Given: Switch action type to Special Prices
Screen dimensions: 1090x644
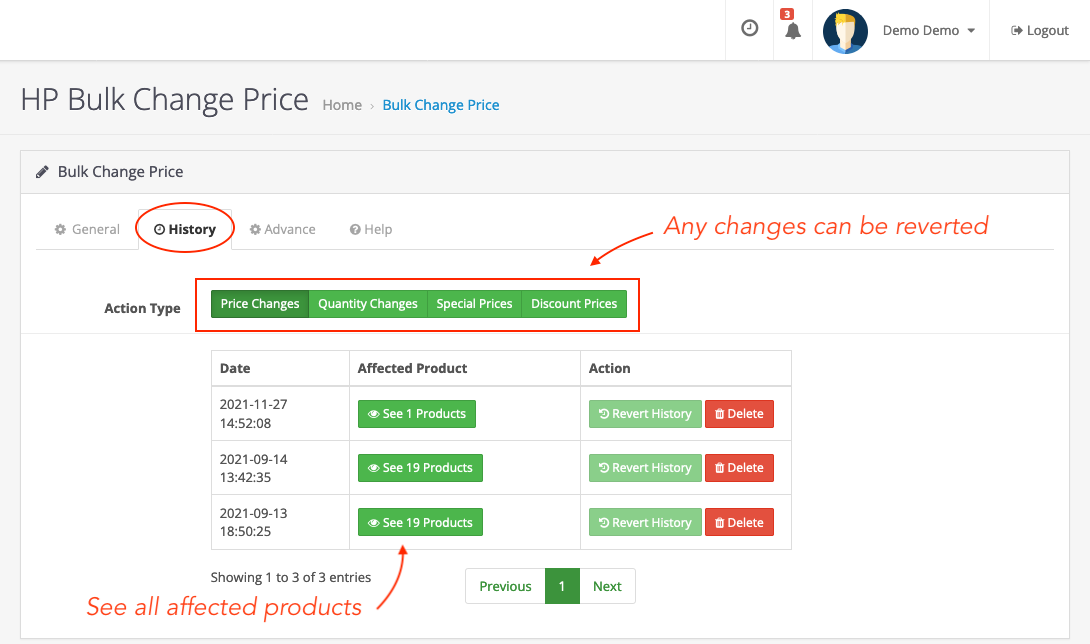Looking at the screenshot, I should (x=474, y=303).
